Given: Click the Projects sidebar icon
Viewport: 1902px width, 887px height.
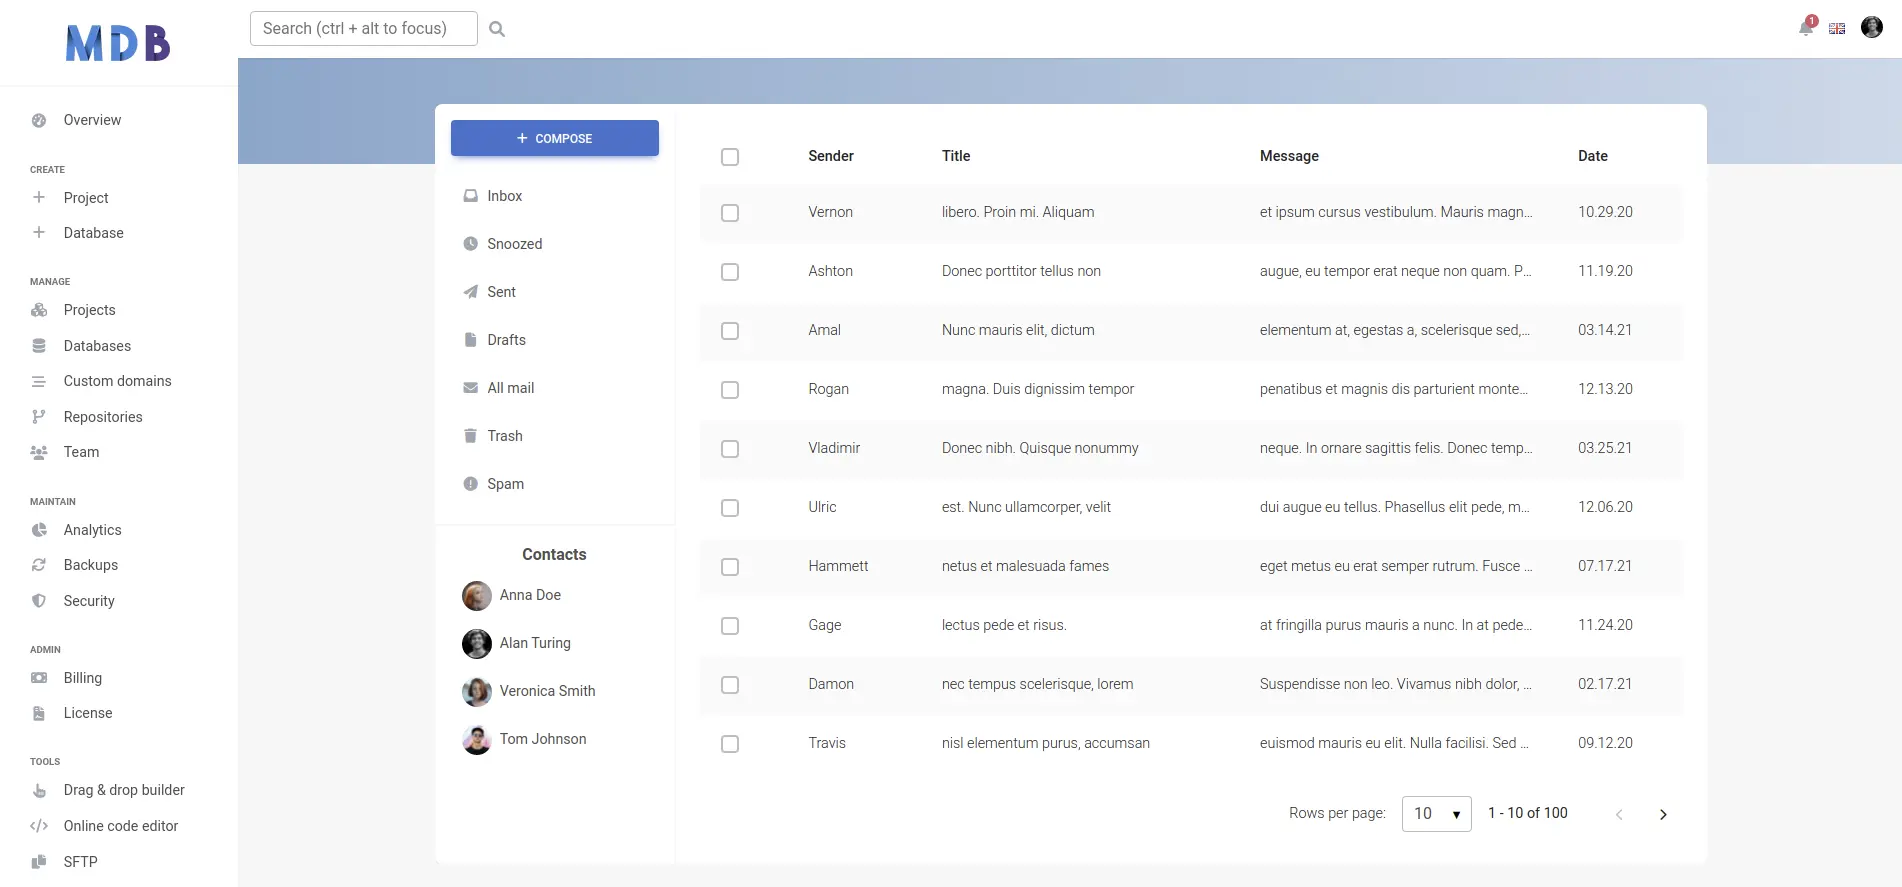Looking at the screenshot, I should [39, 310].
